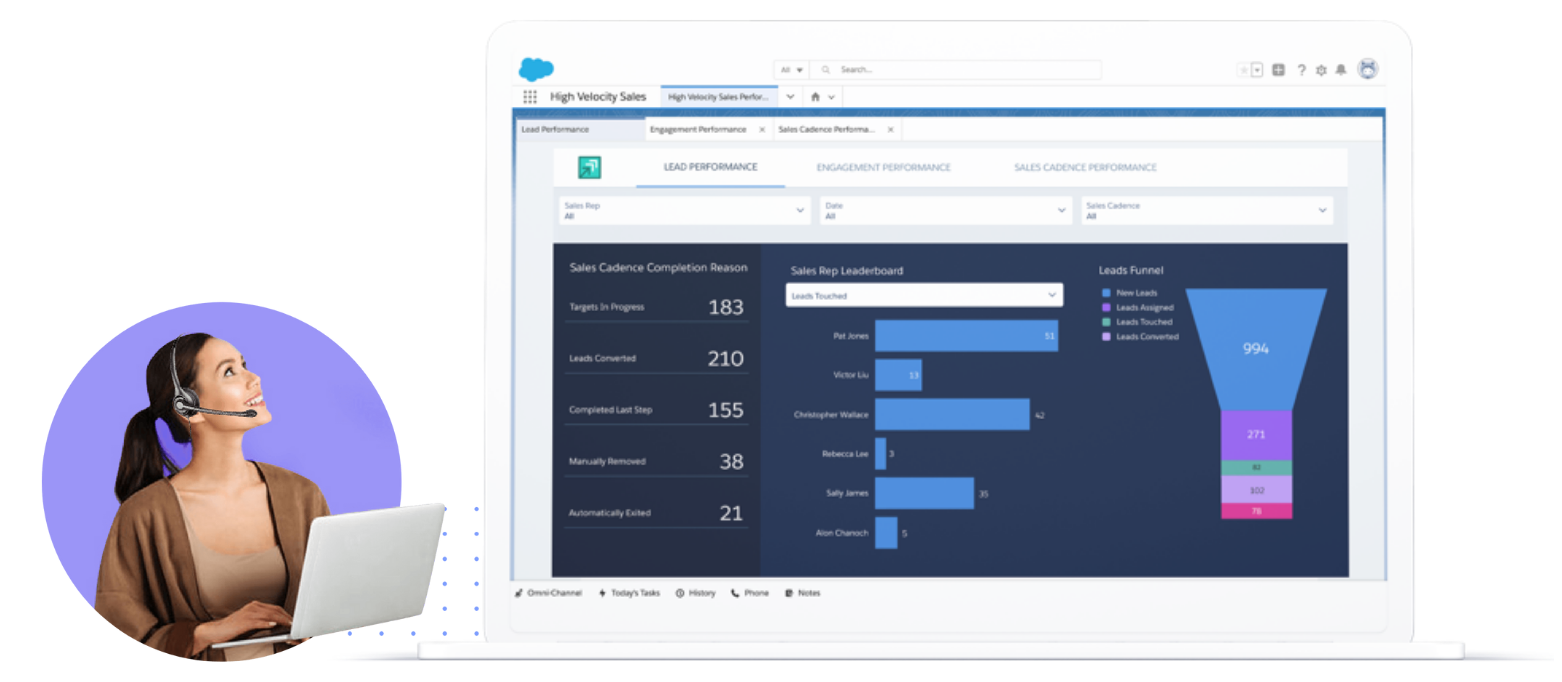Expand the chevron beside home icon
This screenshot has width=1562, height=682.
point(832,97)
